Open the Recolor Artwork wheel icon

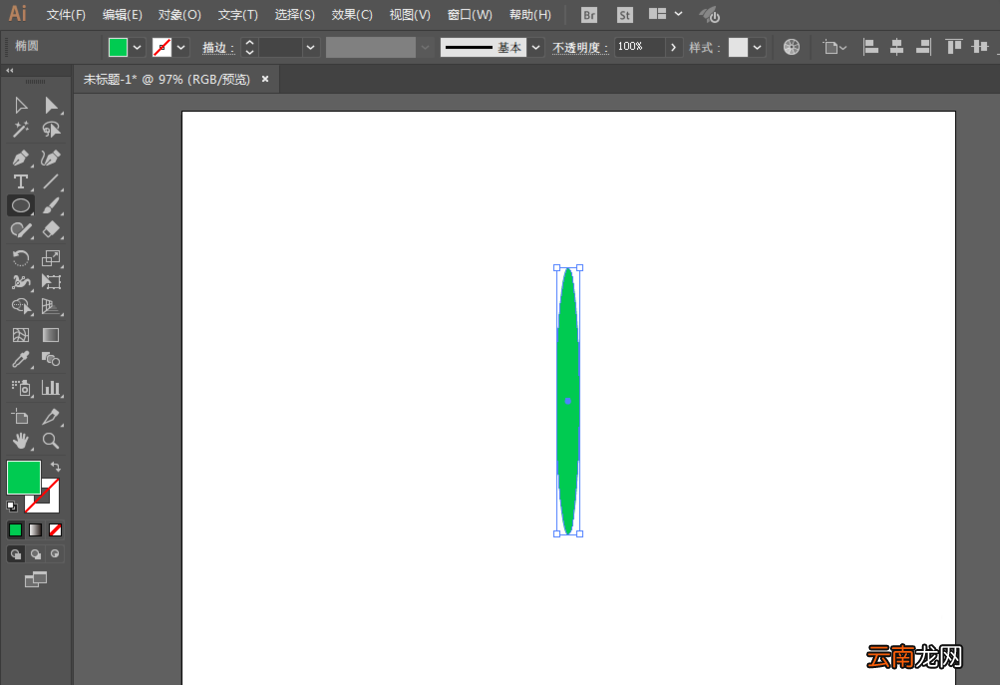coord(791,47)
